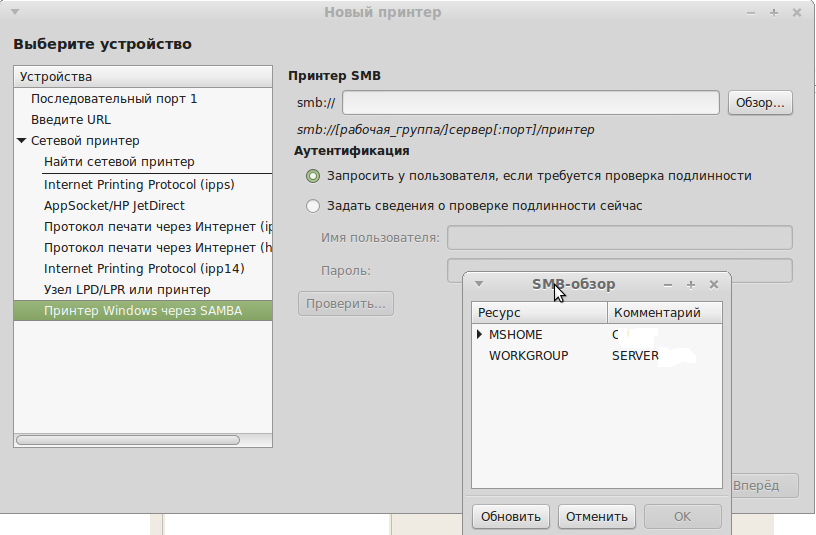Click the horizontal scrollbar of devices list

(x=128, y=439)
